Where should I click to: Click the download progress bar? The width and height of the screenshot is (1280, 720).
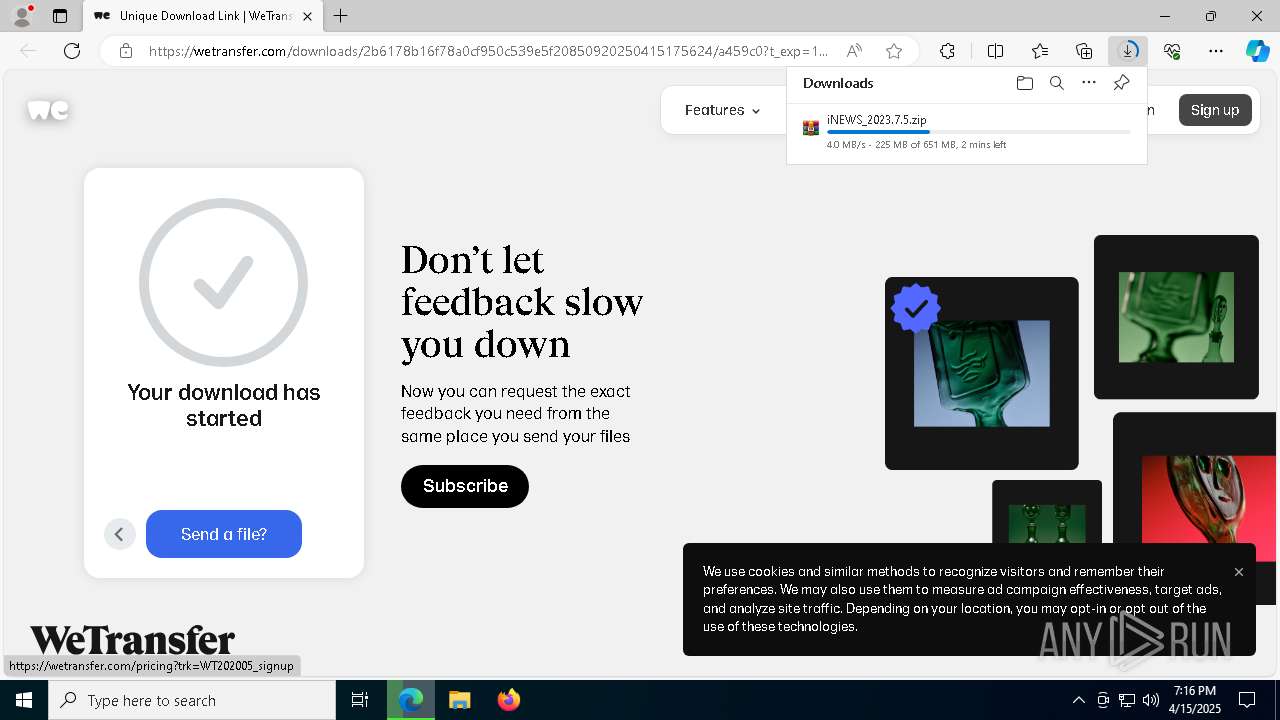point(979,132)
